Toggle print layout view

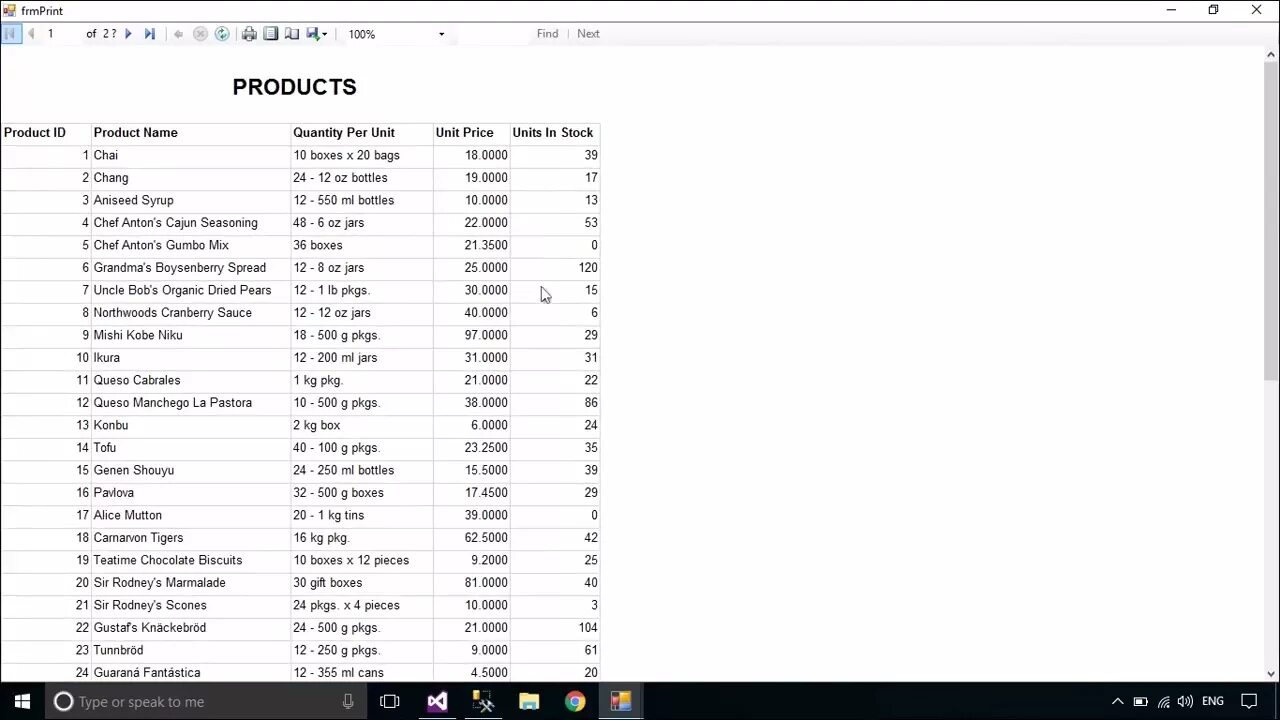(x=271, y=34)
